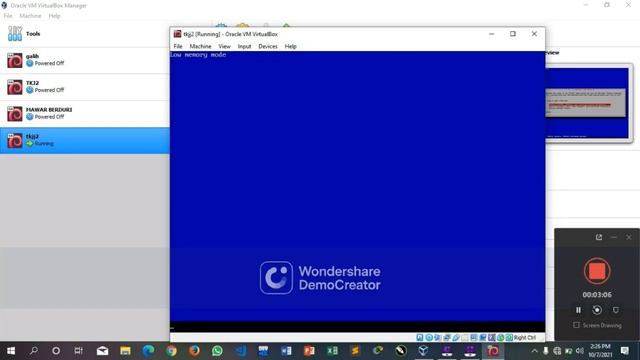Click the Right Ctrl host key label
The height and width of the screenshot is (360, 640).
click(525, 338)
